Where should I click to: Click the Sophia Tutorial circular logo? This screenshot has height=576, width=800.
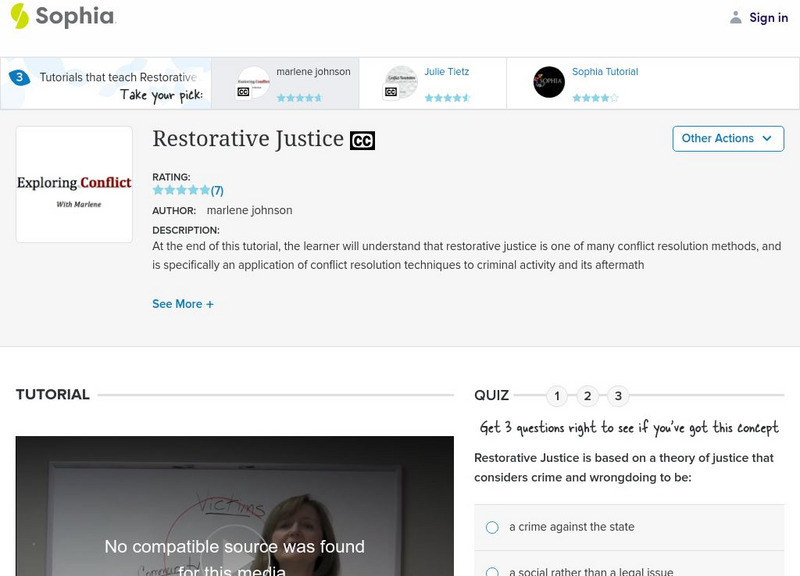[x=549, y=82]
